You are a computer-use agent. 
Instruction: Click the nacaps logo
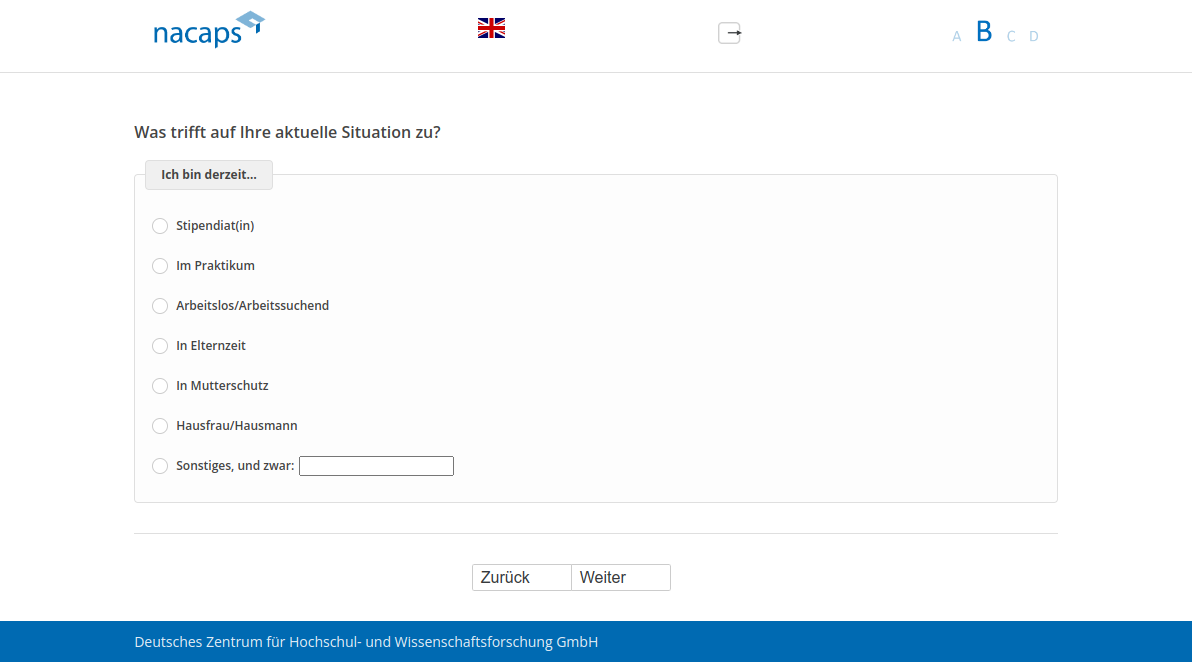[x=208, y=30]
